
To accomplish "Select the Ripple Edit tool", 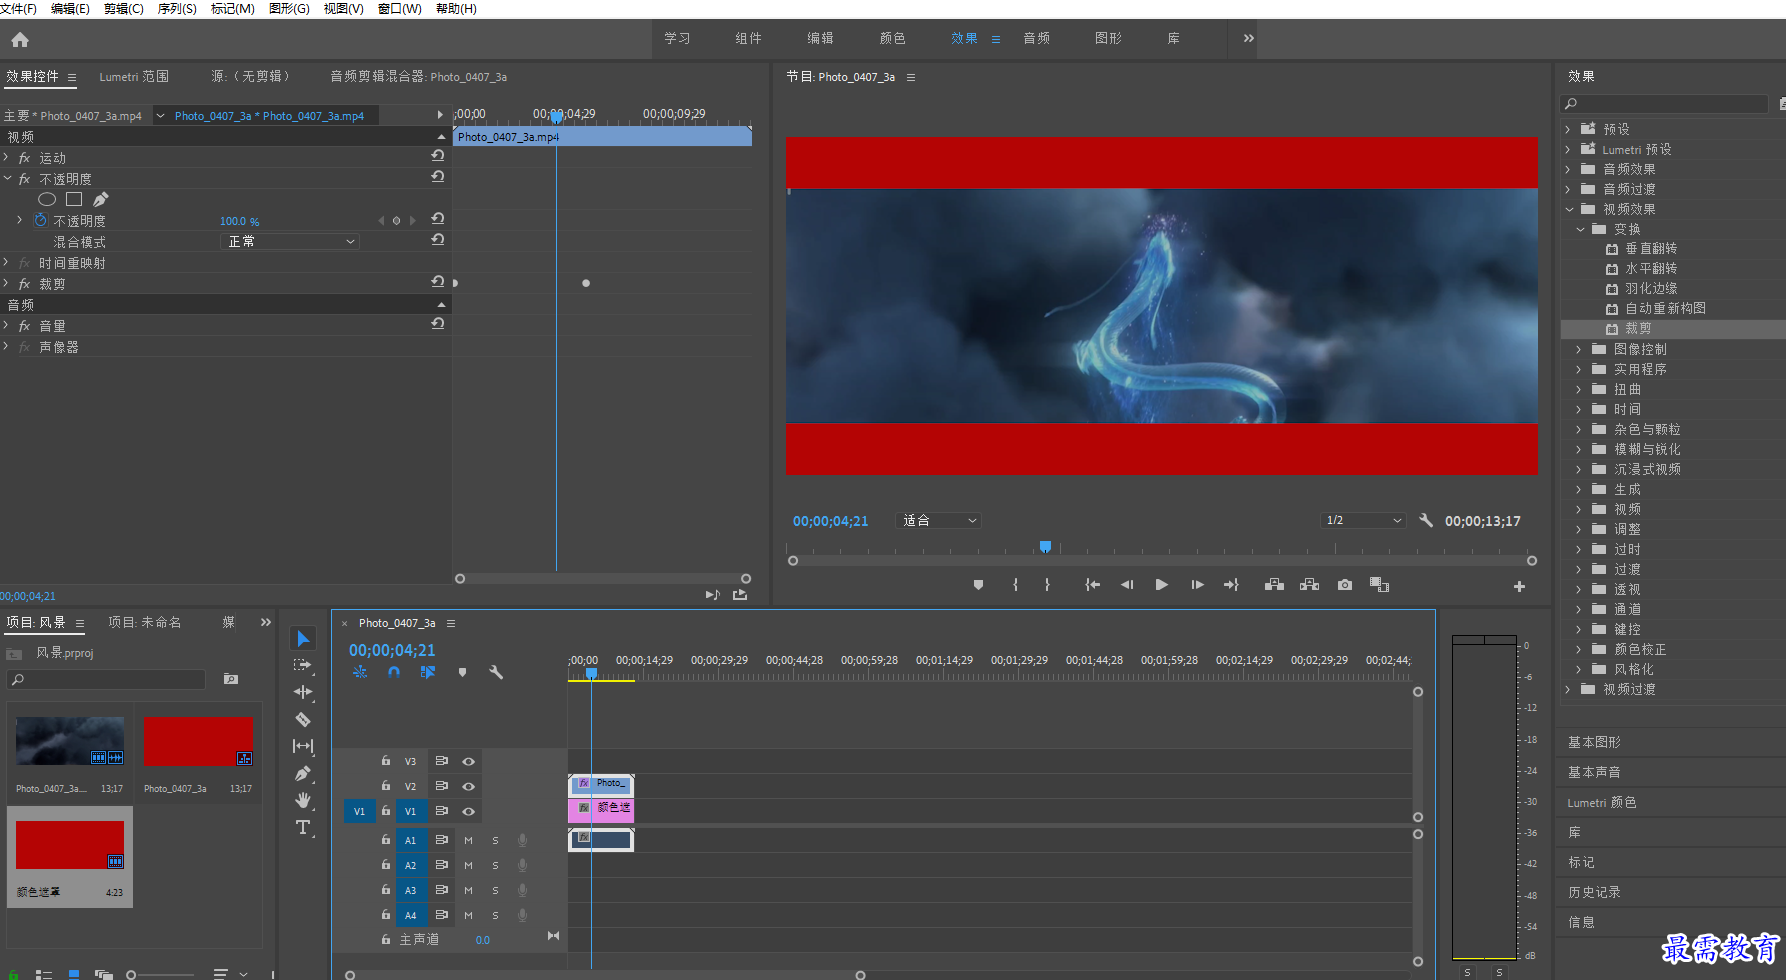I will point(303,692).
